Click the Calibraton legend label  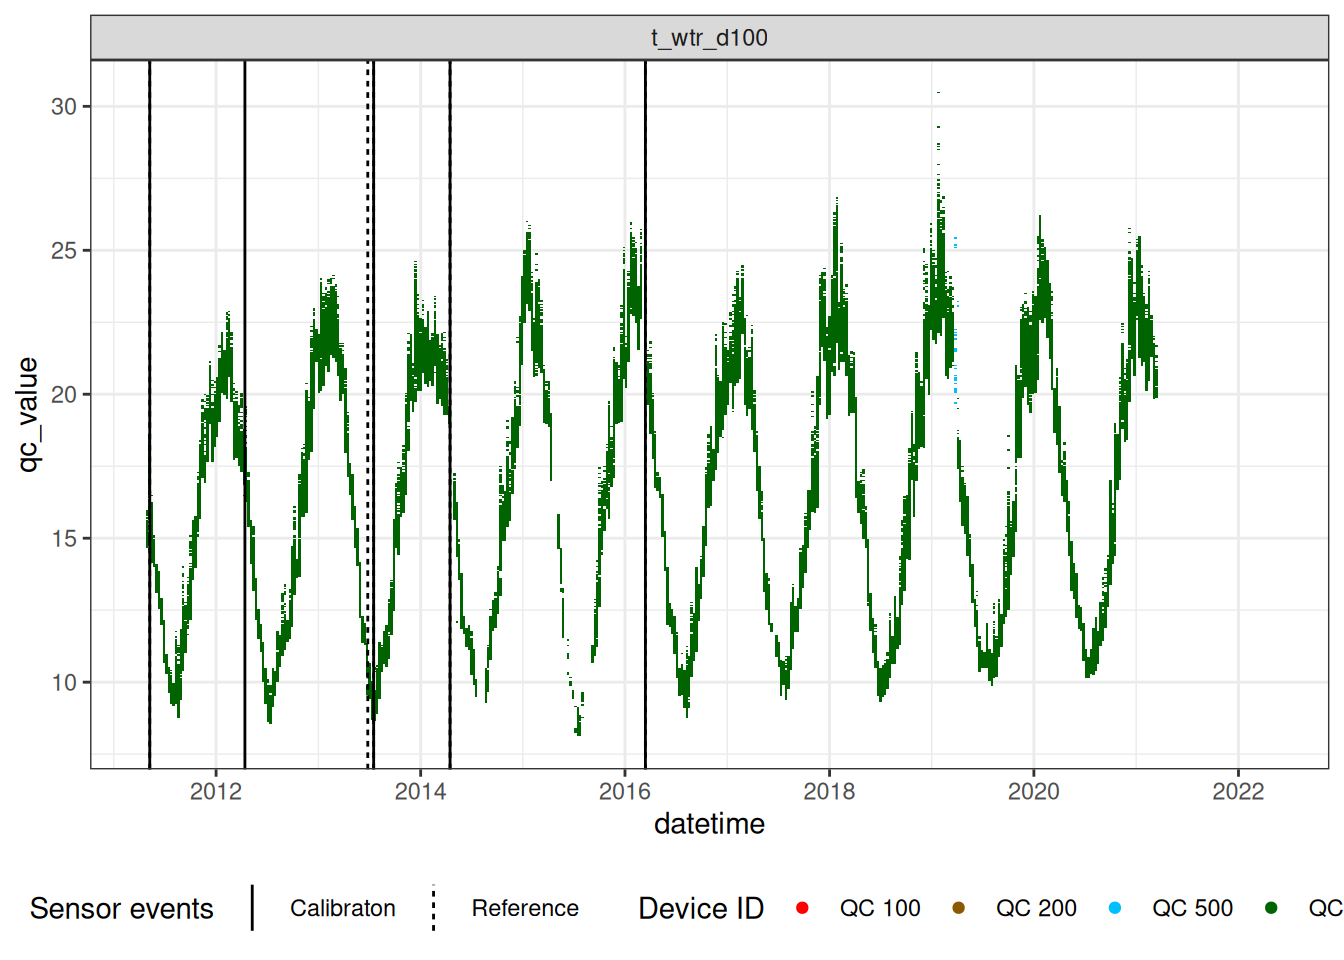(x=342, y=908)
